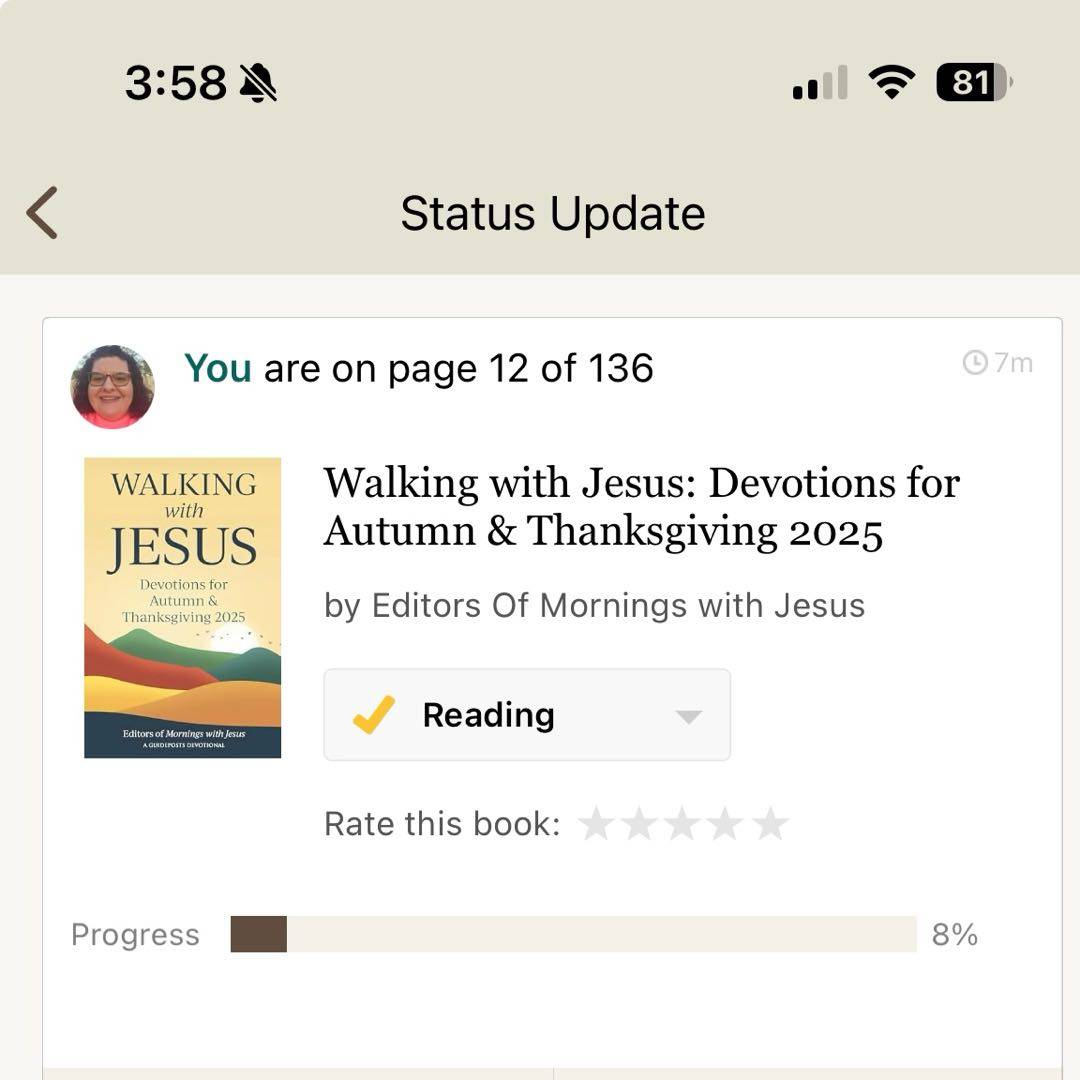Screen dimensions: 1080x1080
Task: Rate the book one star
Action: (x=597, y=824)
